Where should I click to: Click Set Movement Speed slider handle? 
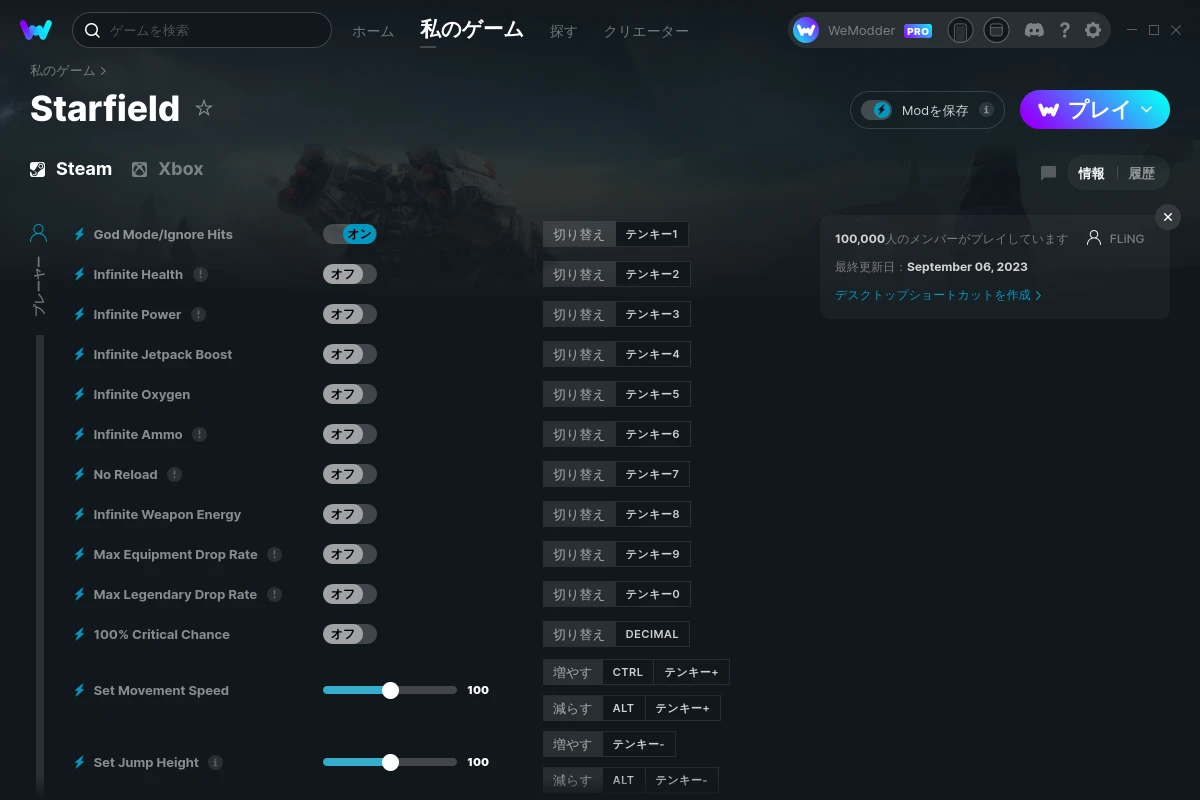390,690
